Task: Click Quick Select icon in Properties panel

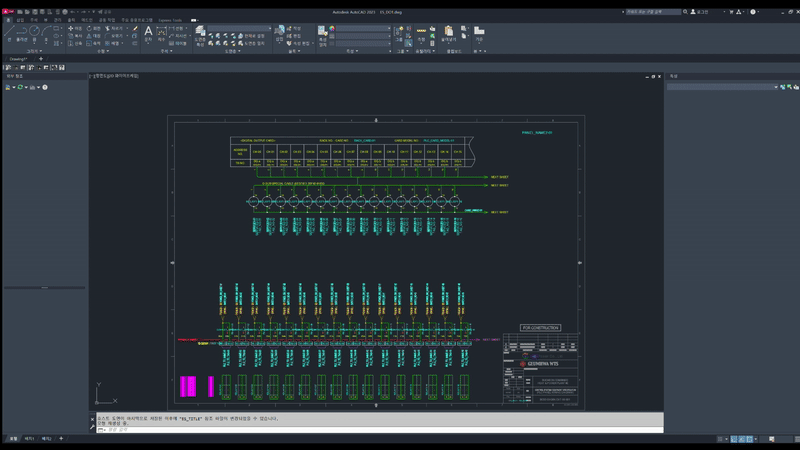Action: [x=796, y=87]
